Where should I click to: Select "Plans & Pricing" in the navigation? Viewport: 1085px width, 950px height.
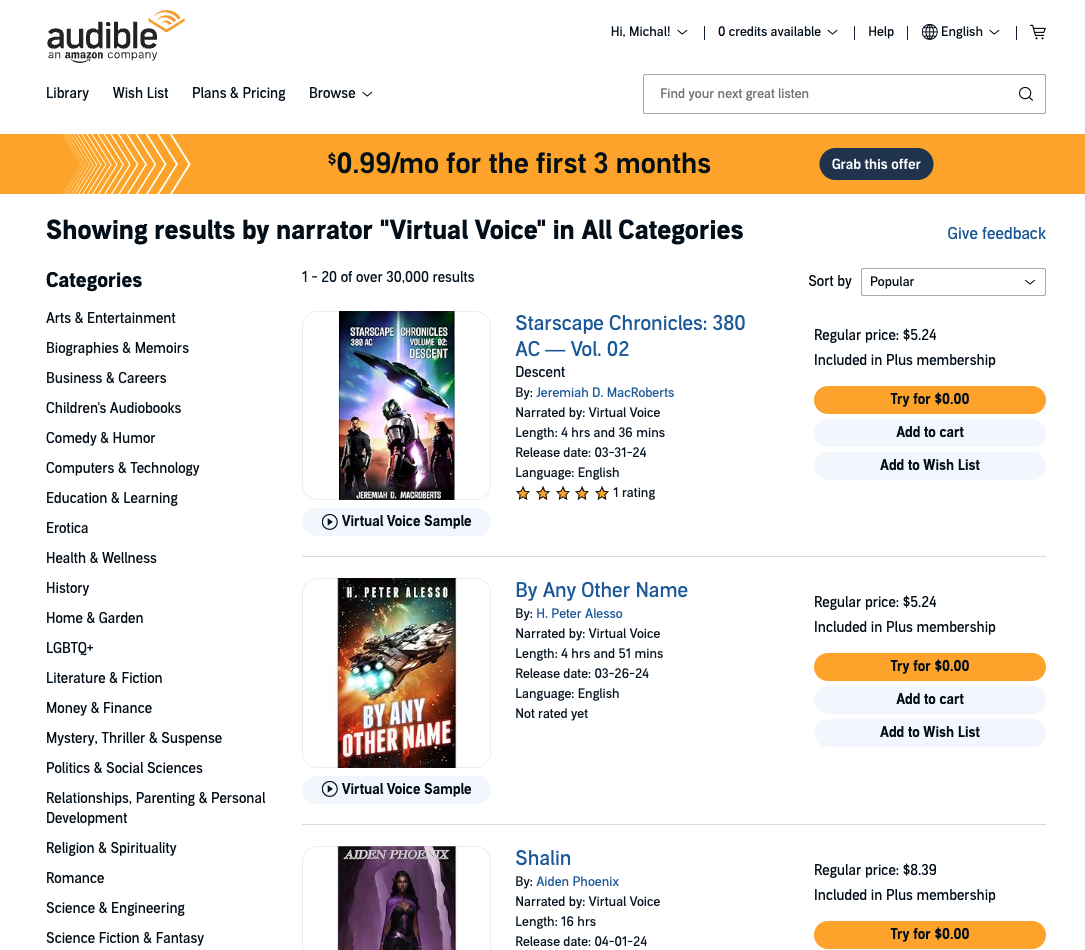coord(238,93)
